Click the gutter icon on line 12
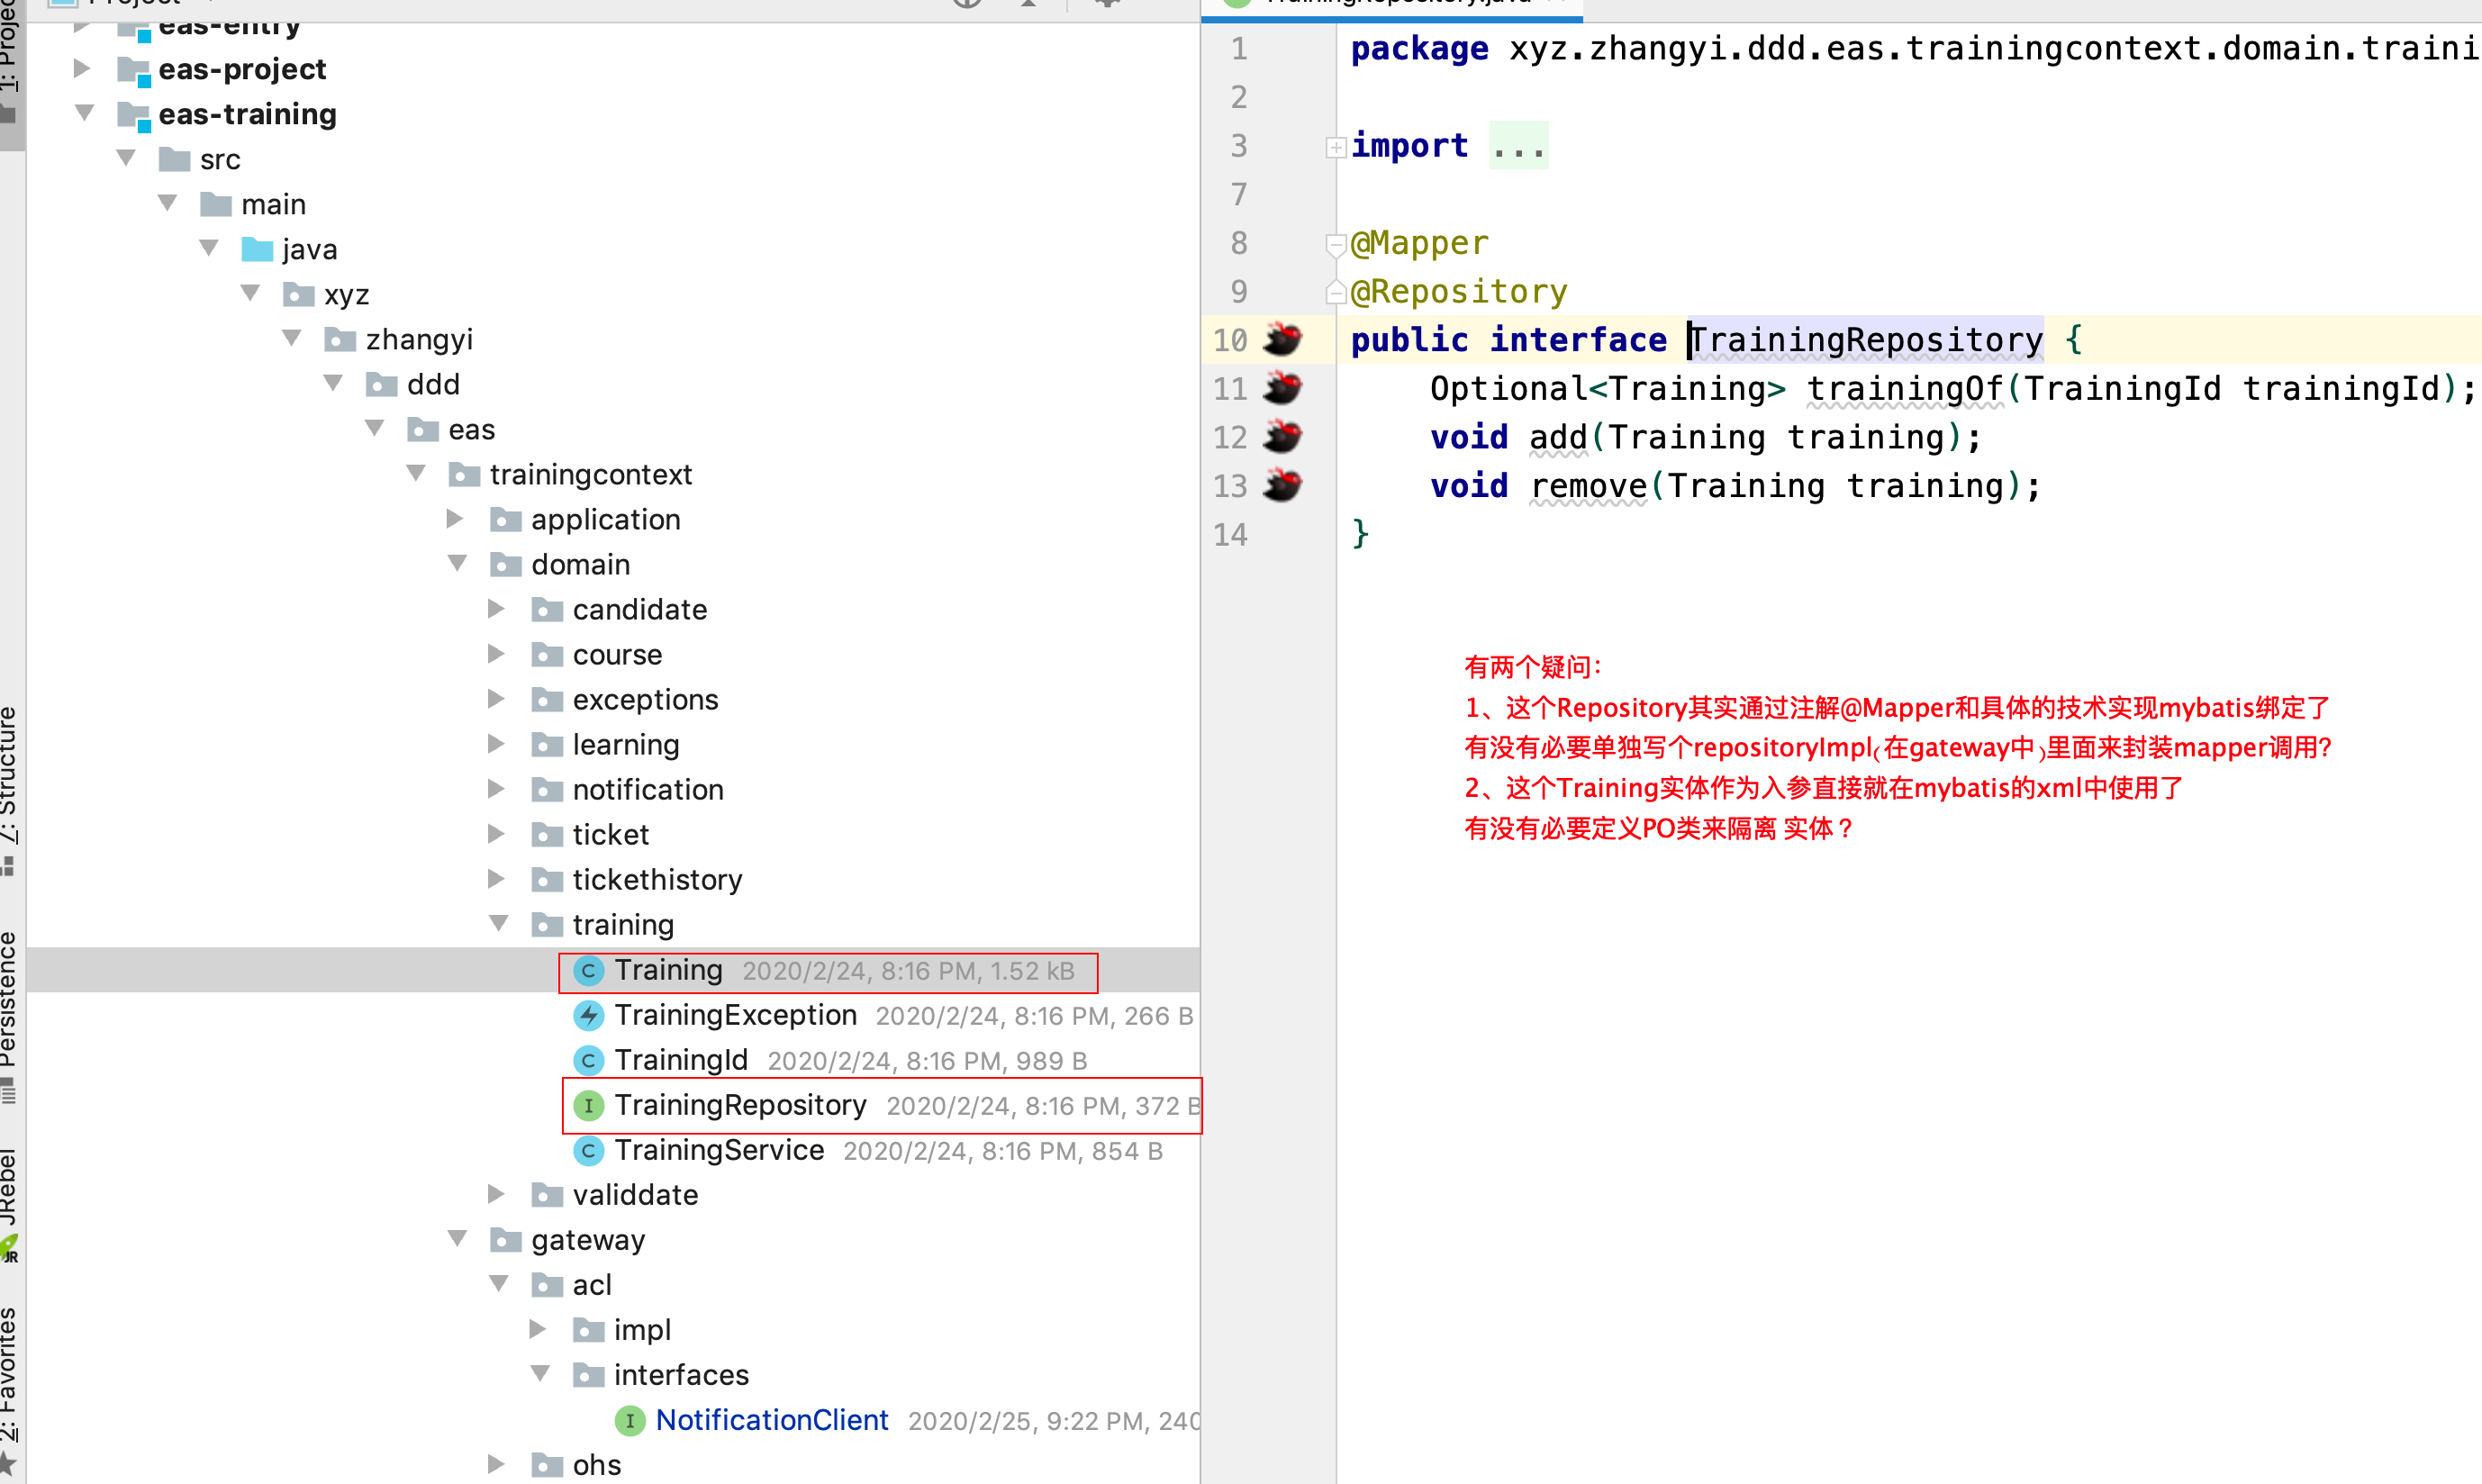Screen dimensions: 2482x1484 click(x=1282, y=437)
